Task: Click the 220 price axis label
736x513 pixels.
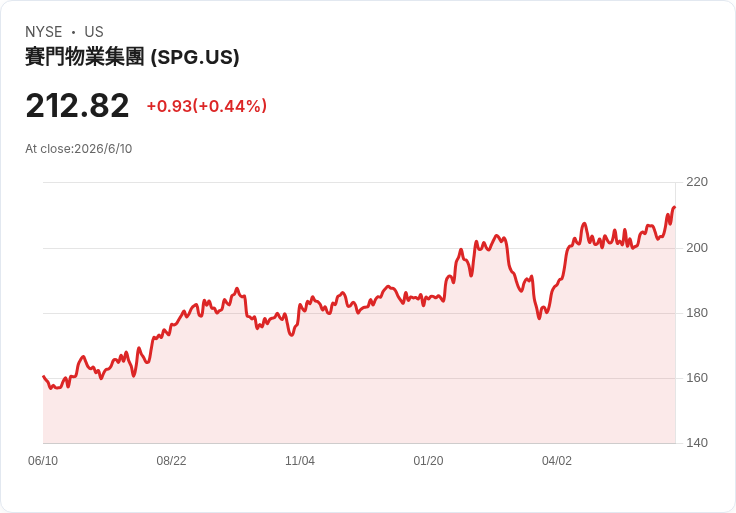Action: [697, 182]
